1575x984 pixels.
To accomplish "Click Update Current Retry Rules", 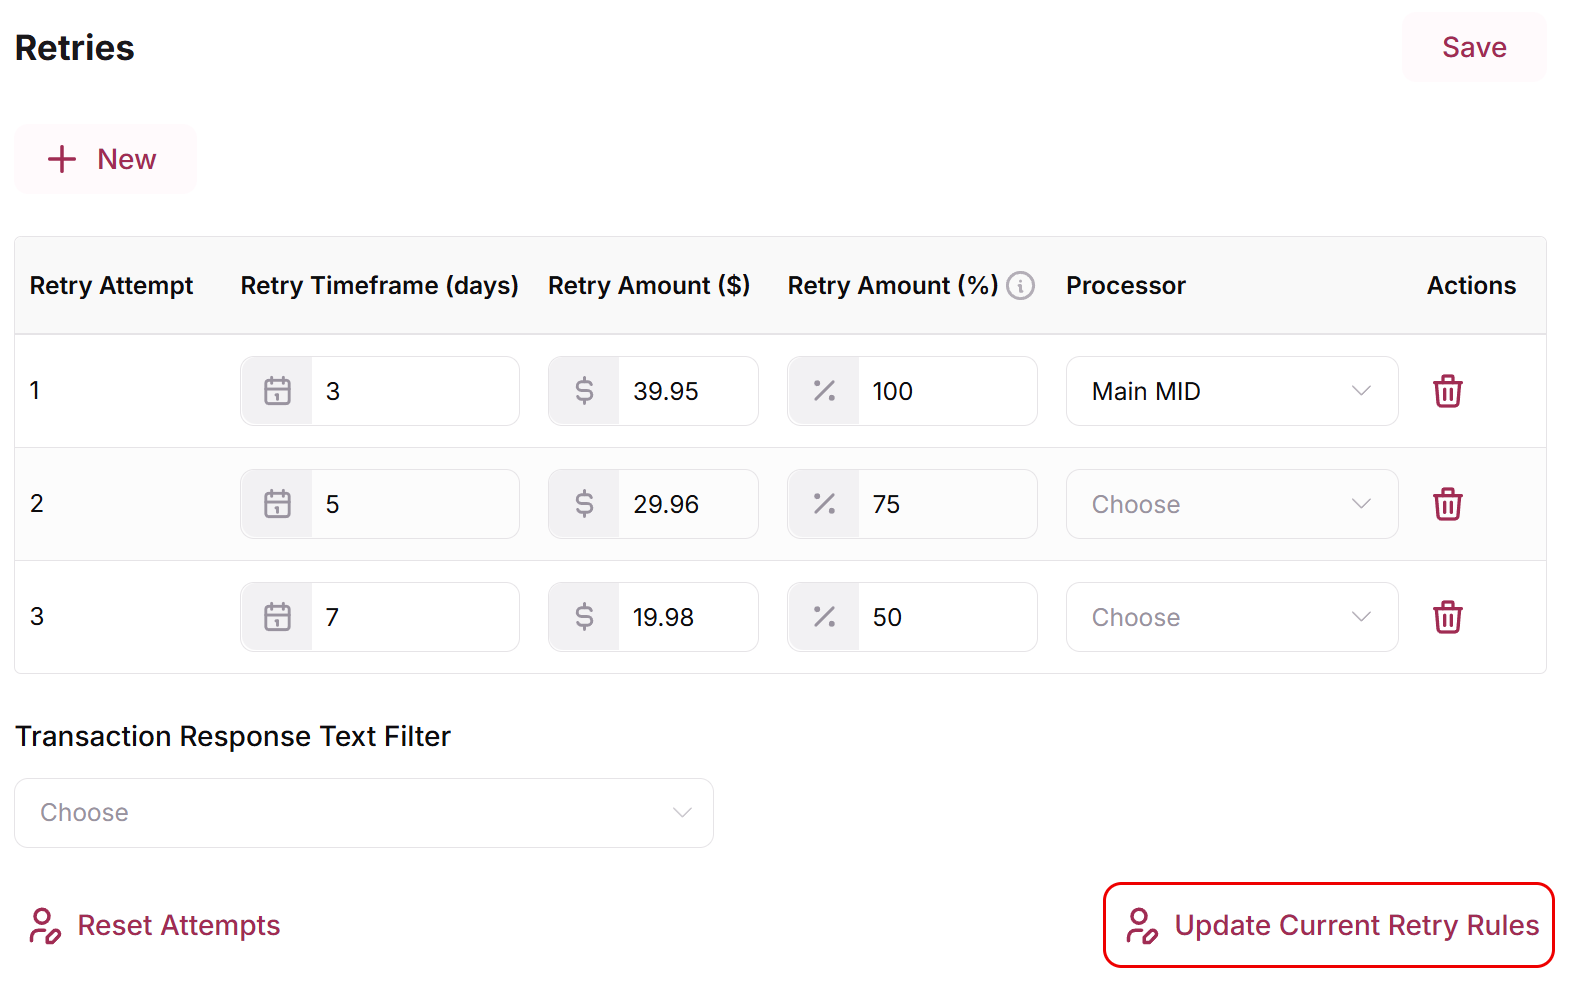I will (x=1329, y=925).
